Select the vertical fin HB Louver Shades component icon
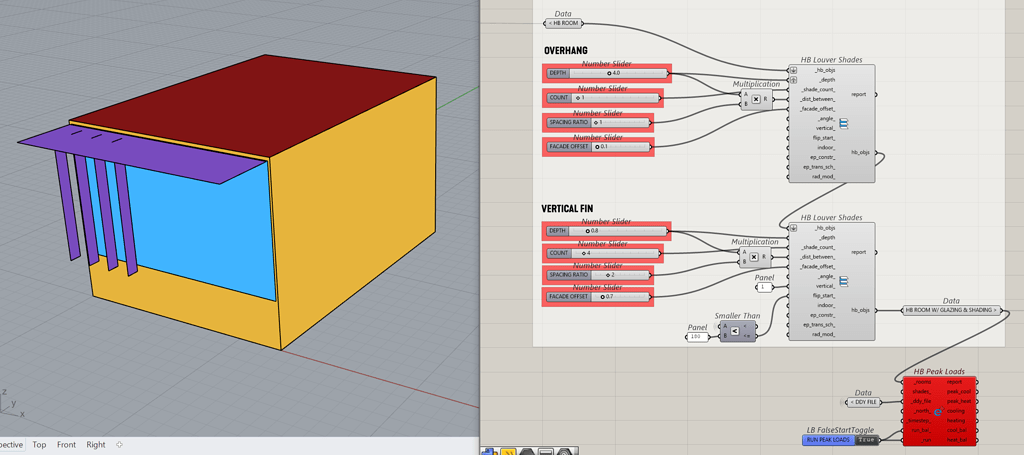 point(844,281)
